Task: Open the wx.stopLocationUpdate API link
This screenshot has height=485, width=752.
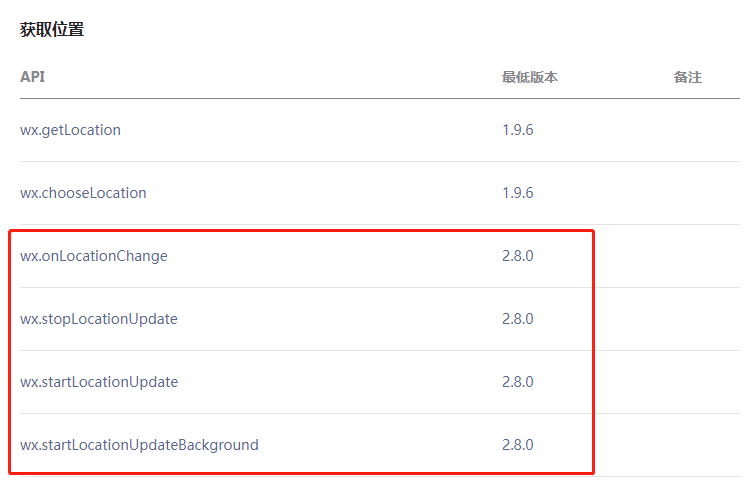Action: tap(99, 319)
